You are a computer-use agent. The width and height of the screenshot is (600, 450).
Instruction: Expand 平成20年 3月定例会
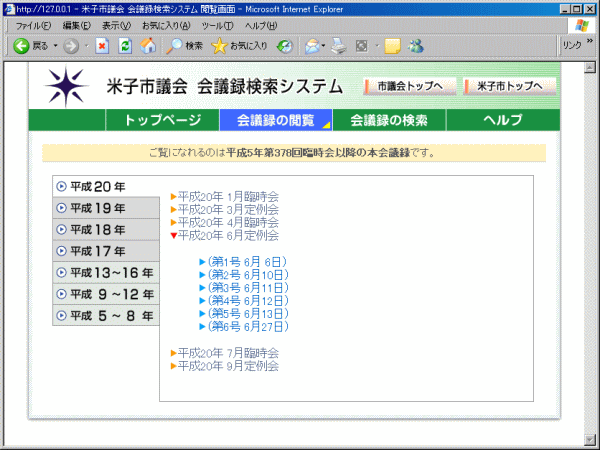tap(225, 210)
